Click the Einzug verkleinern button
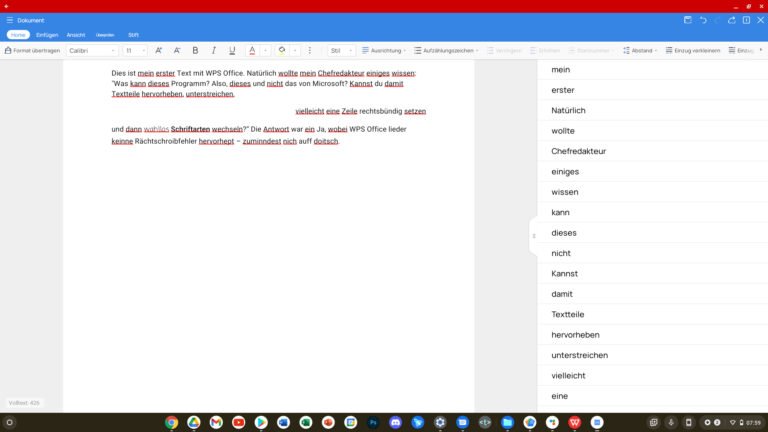Image resolution: width=768 pixels, height=432 pixels. tap(693, 50)
